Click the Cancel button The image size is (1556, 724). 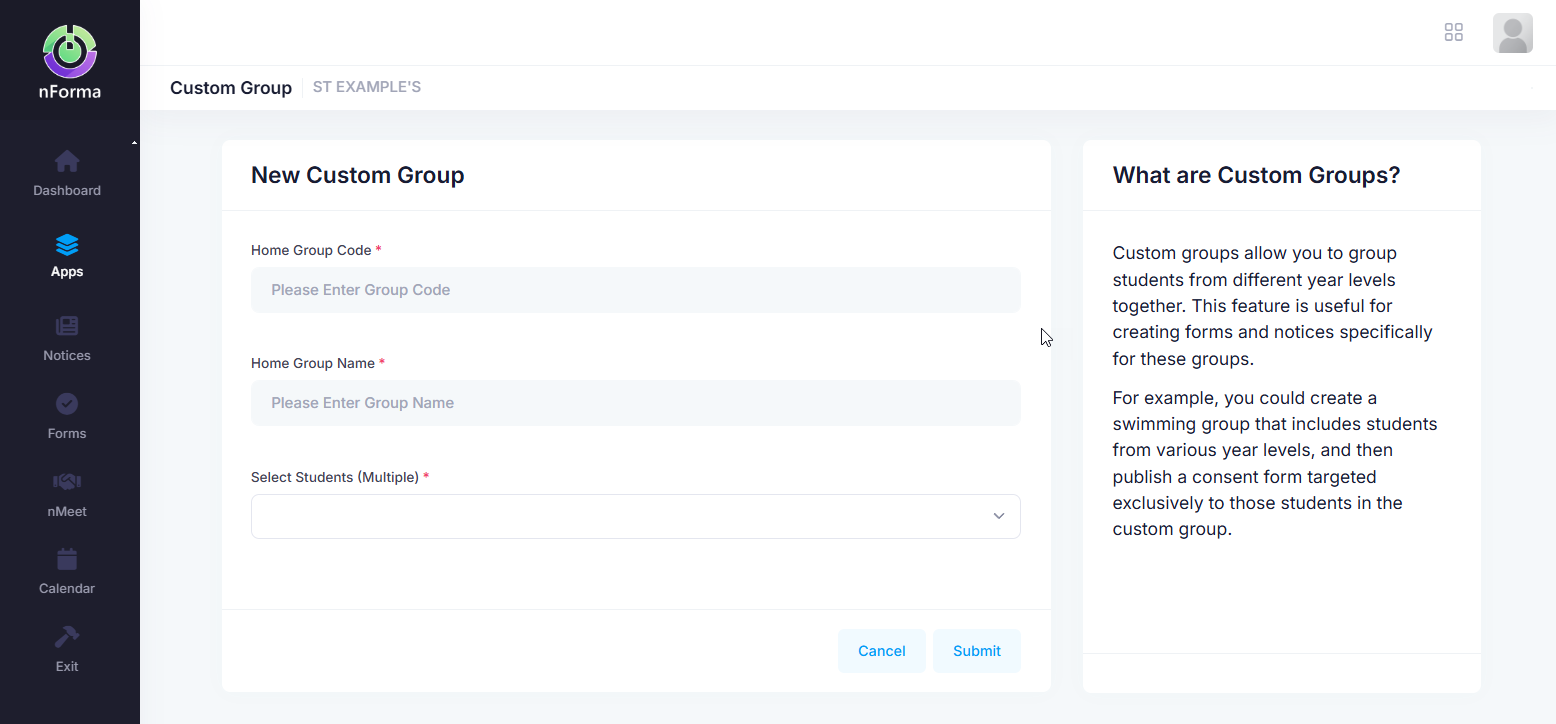pyautogui.click(x=881, y=651)
